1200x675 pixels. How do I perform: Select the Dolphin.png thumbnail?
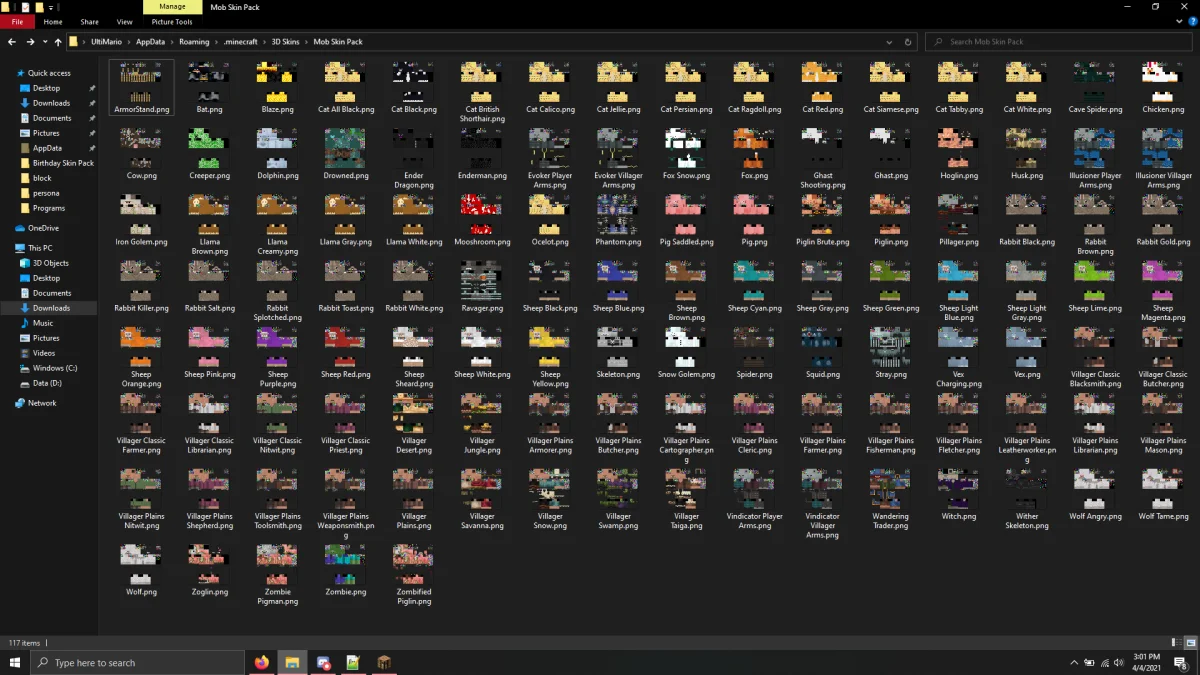pos(277,148)
